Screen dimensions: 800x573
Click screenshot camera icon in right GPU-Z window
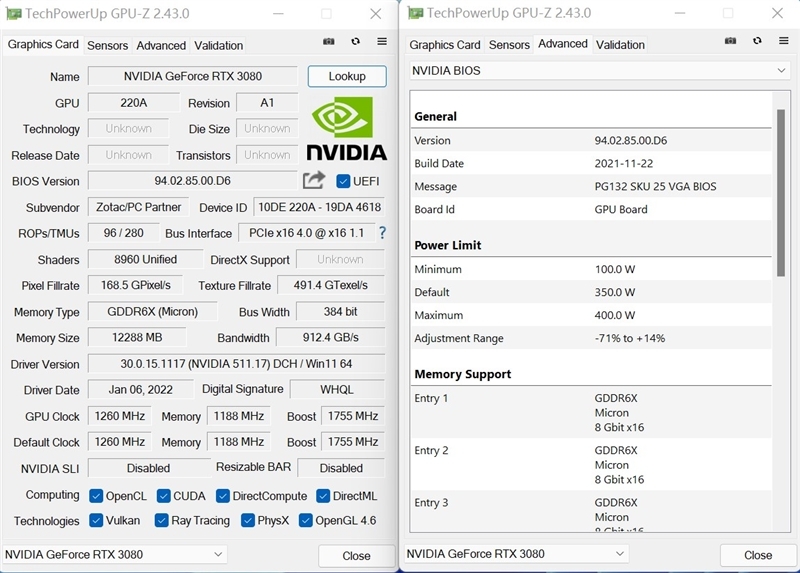click(x=730, y=41)
